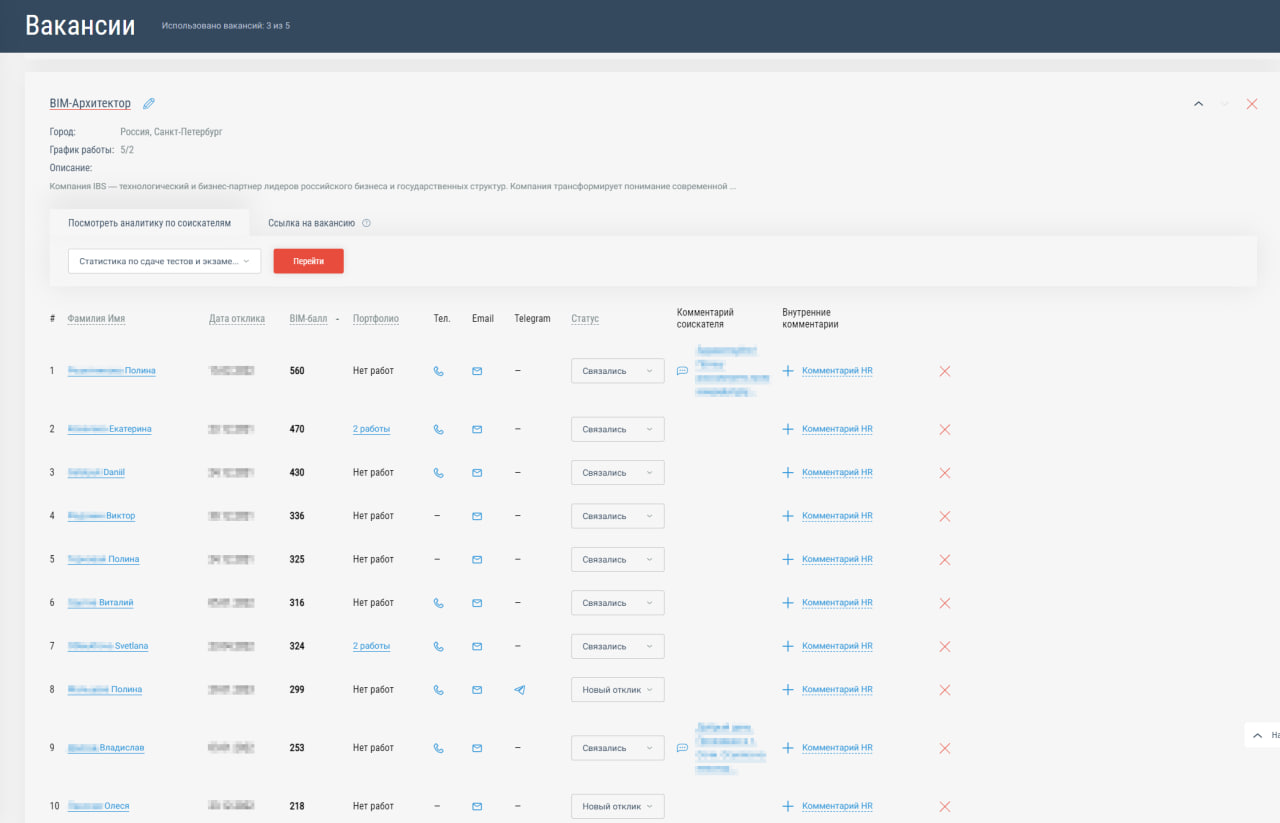Image resolution: width=1280 pixels, height=823 pixels.
Task: Collapse vacancy card with up chevron
Action: pyautogui.click(x=1198, y=104)
